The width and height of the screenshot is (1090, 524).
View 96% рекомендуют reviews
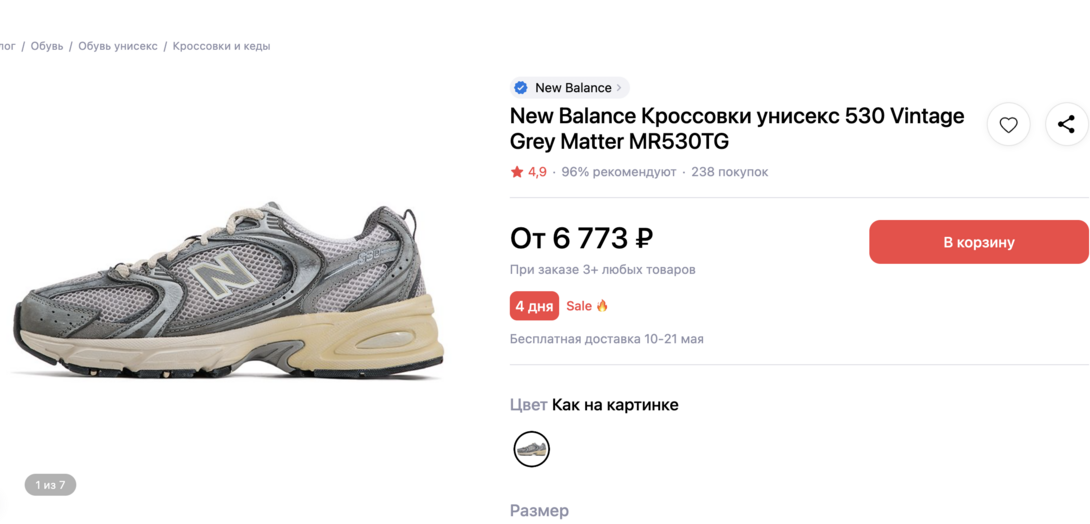(618, 172)
